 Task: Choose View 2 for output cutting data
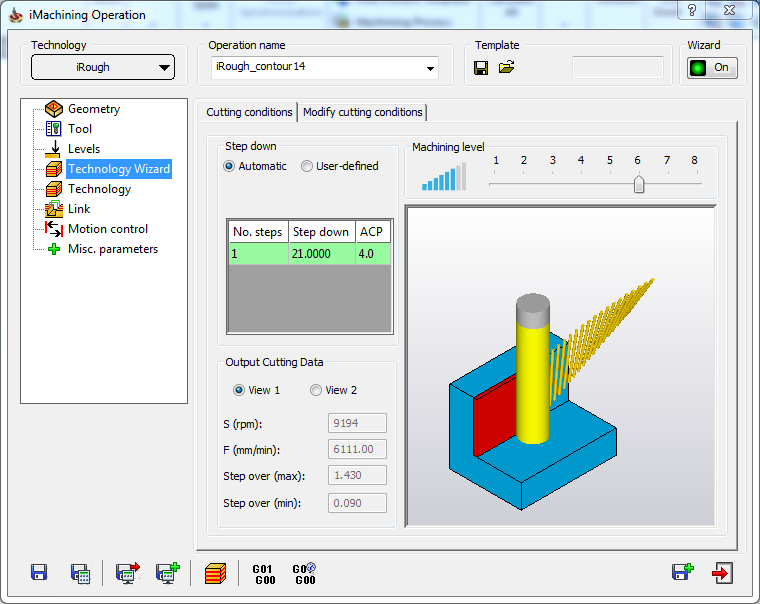(333, 390)
